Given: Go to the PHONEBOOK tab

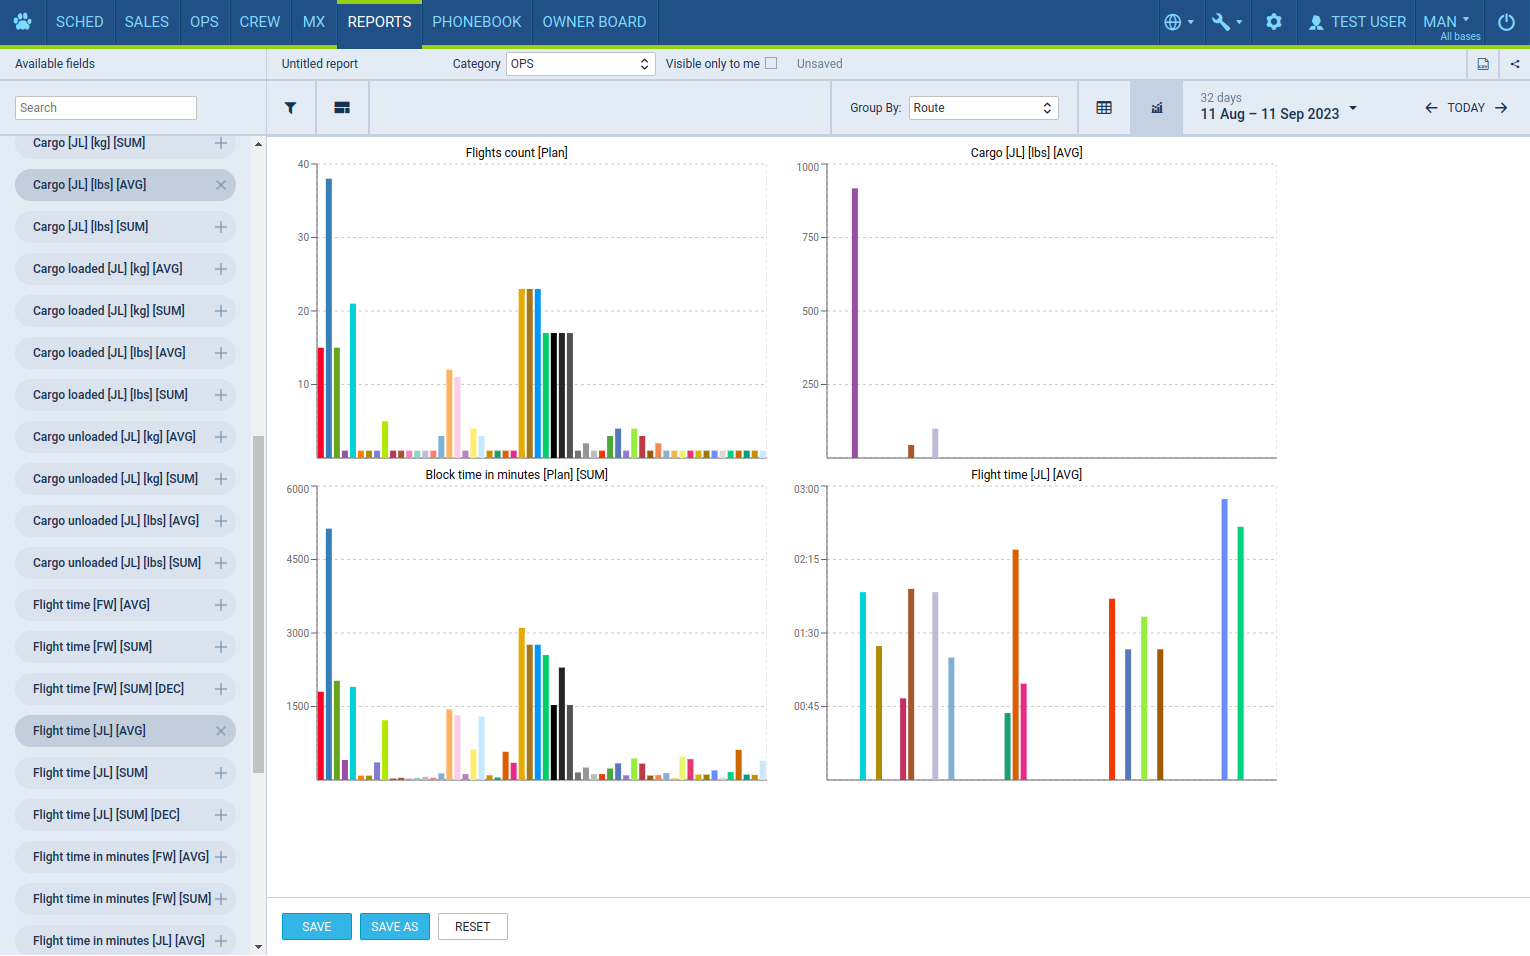Looking at the screenshot, I should coord(477,22).
